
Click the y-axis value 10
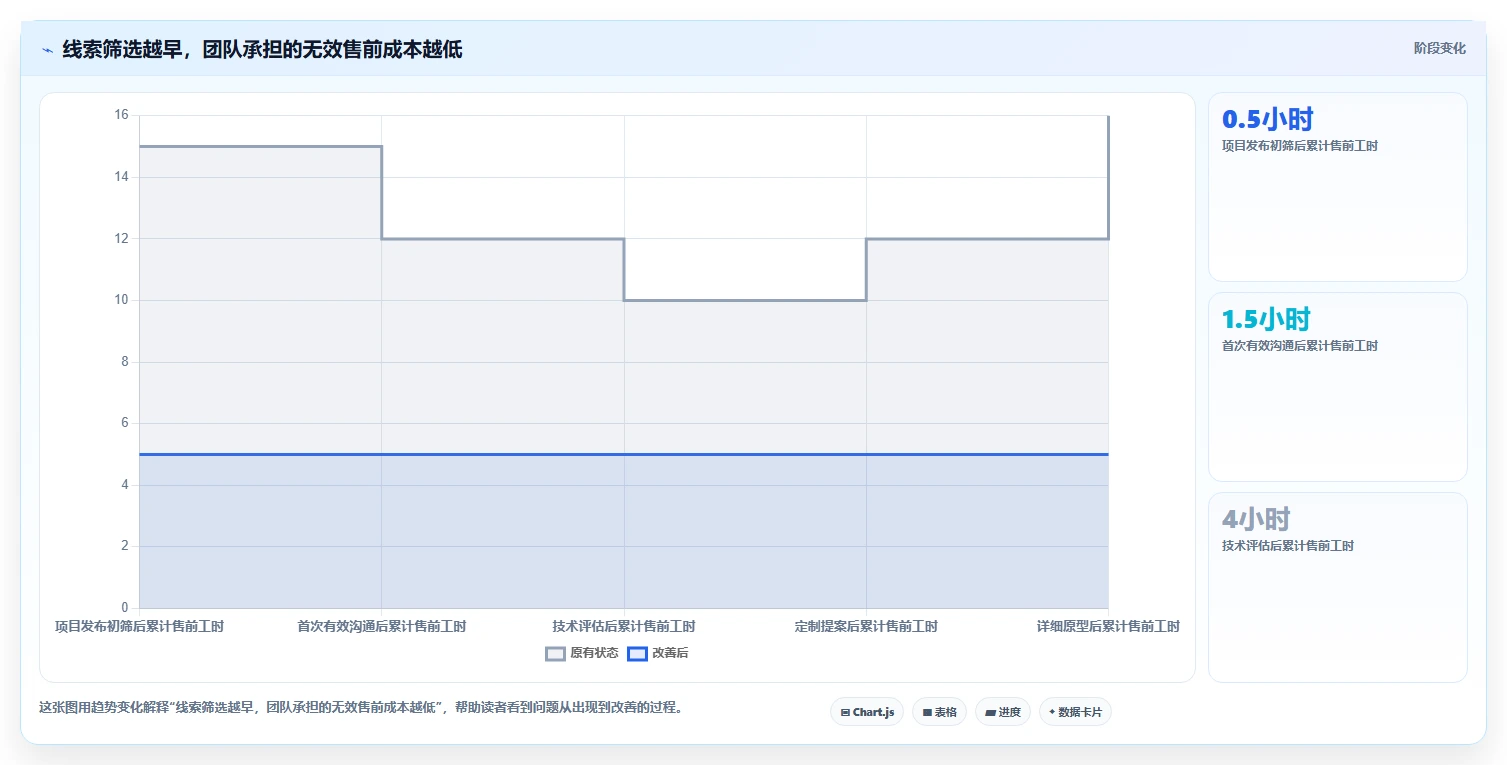coord(123,300)
